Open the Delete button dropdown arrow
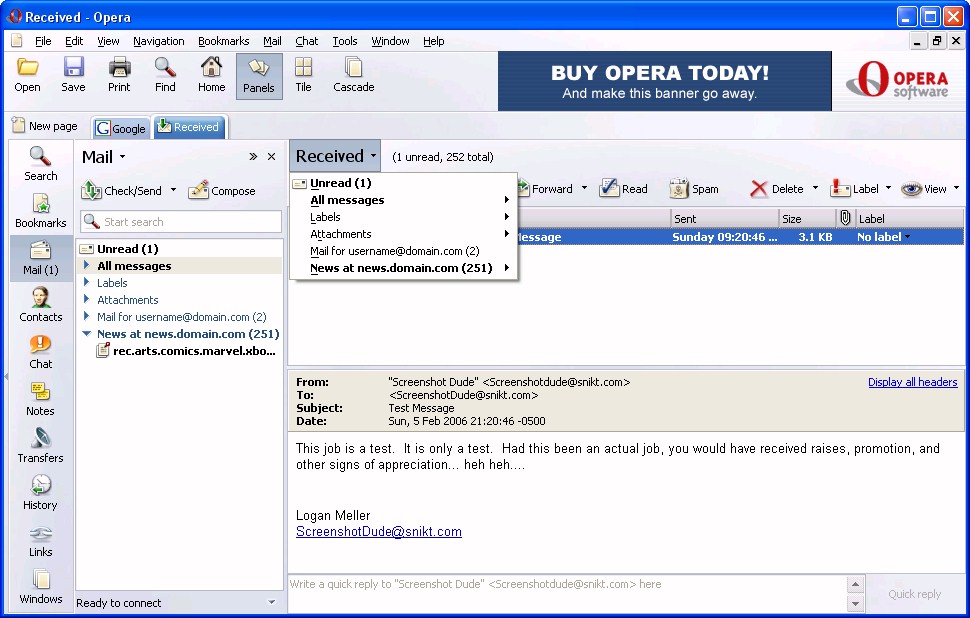 [x=815, y=188]
